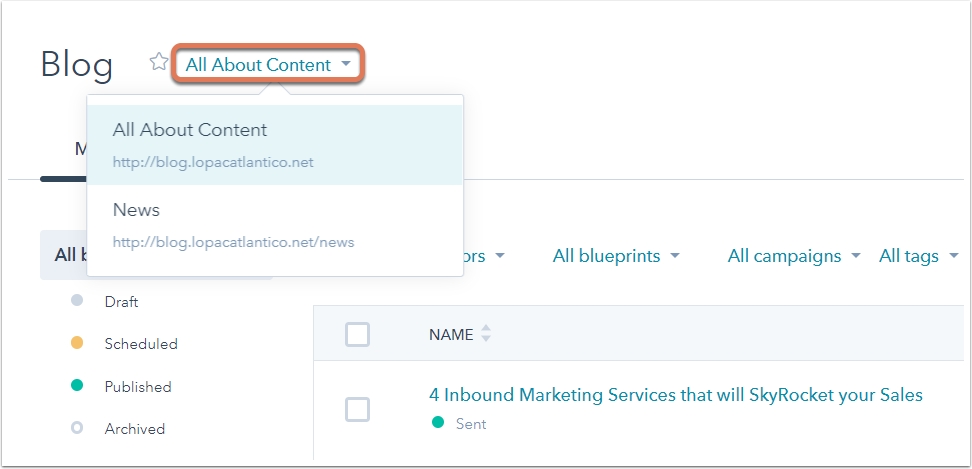This screenshot has height=469, width=972.
Task: Open the All blueprints filter dropdown
Action: [x=616, y=256]
